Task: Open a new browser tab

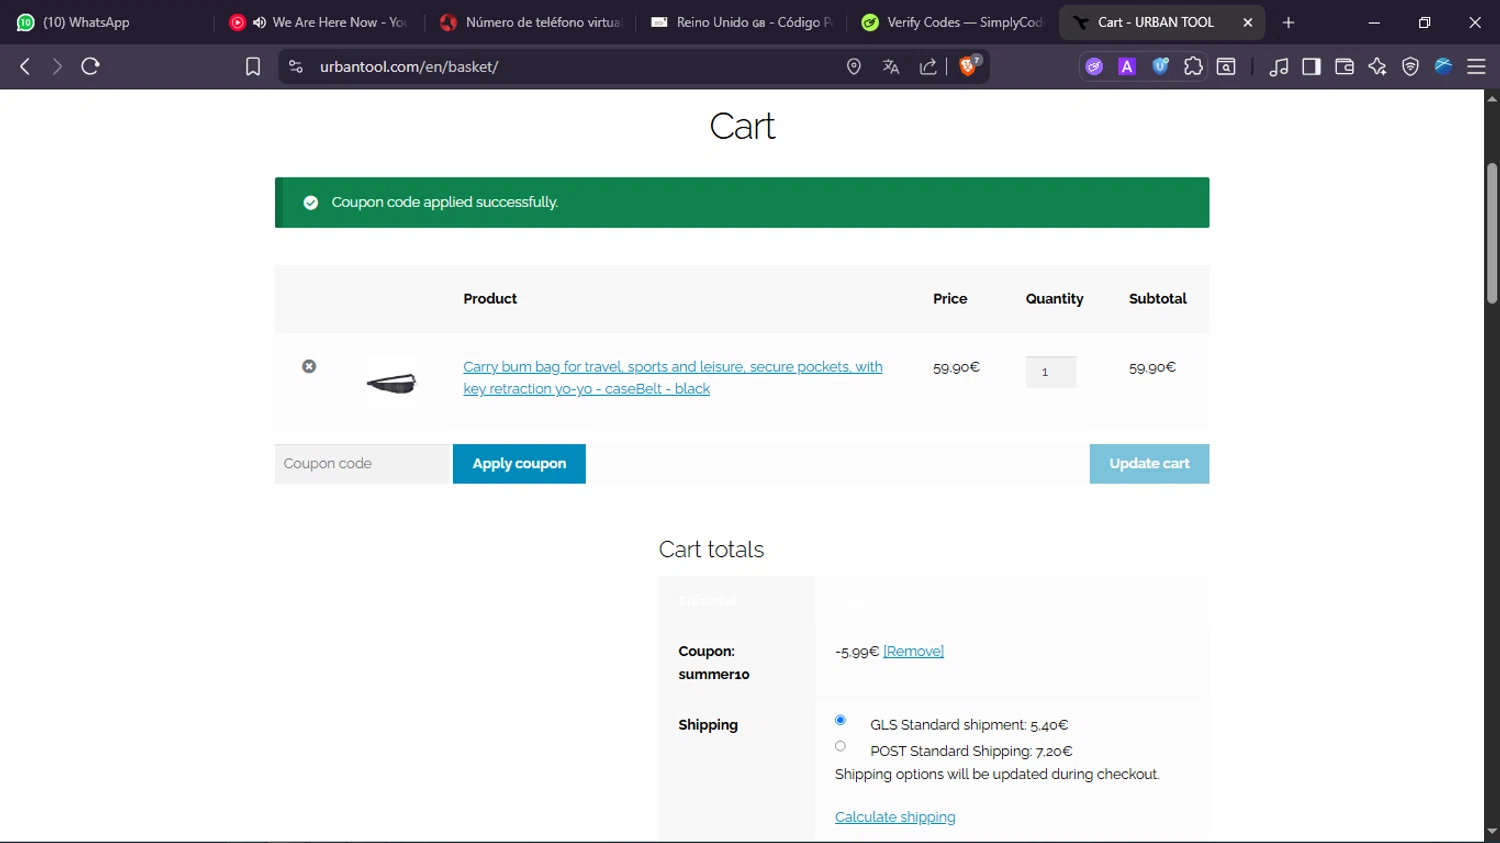Action: 1288,22
